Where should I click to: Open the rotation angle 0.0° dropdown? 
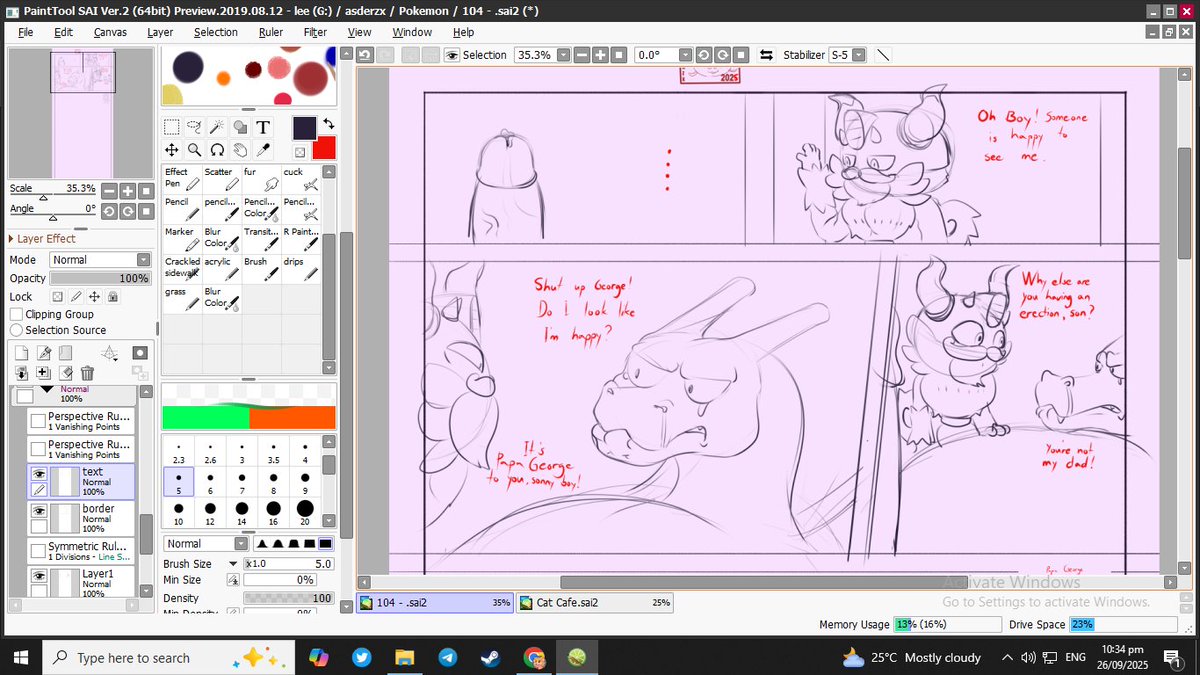point(685,55)
